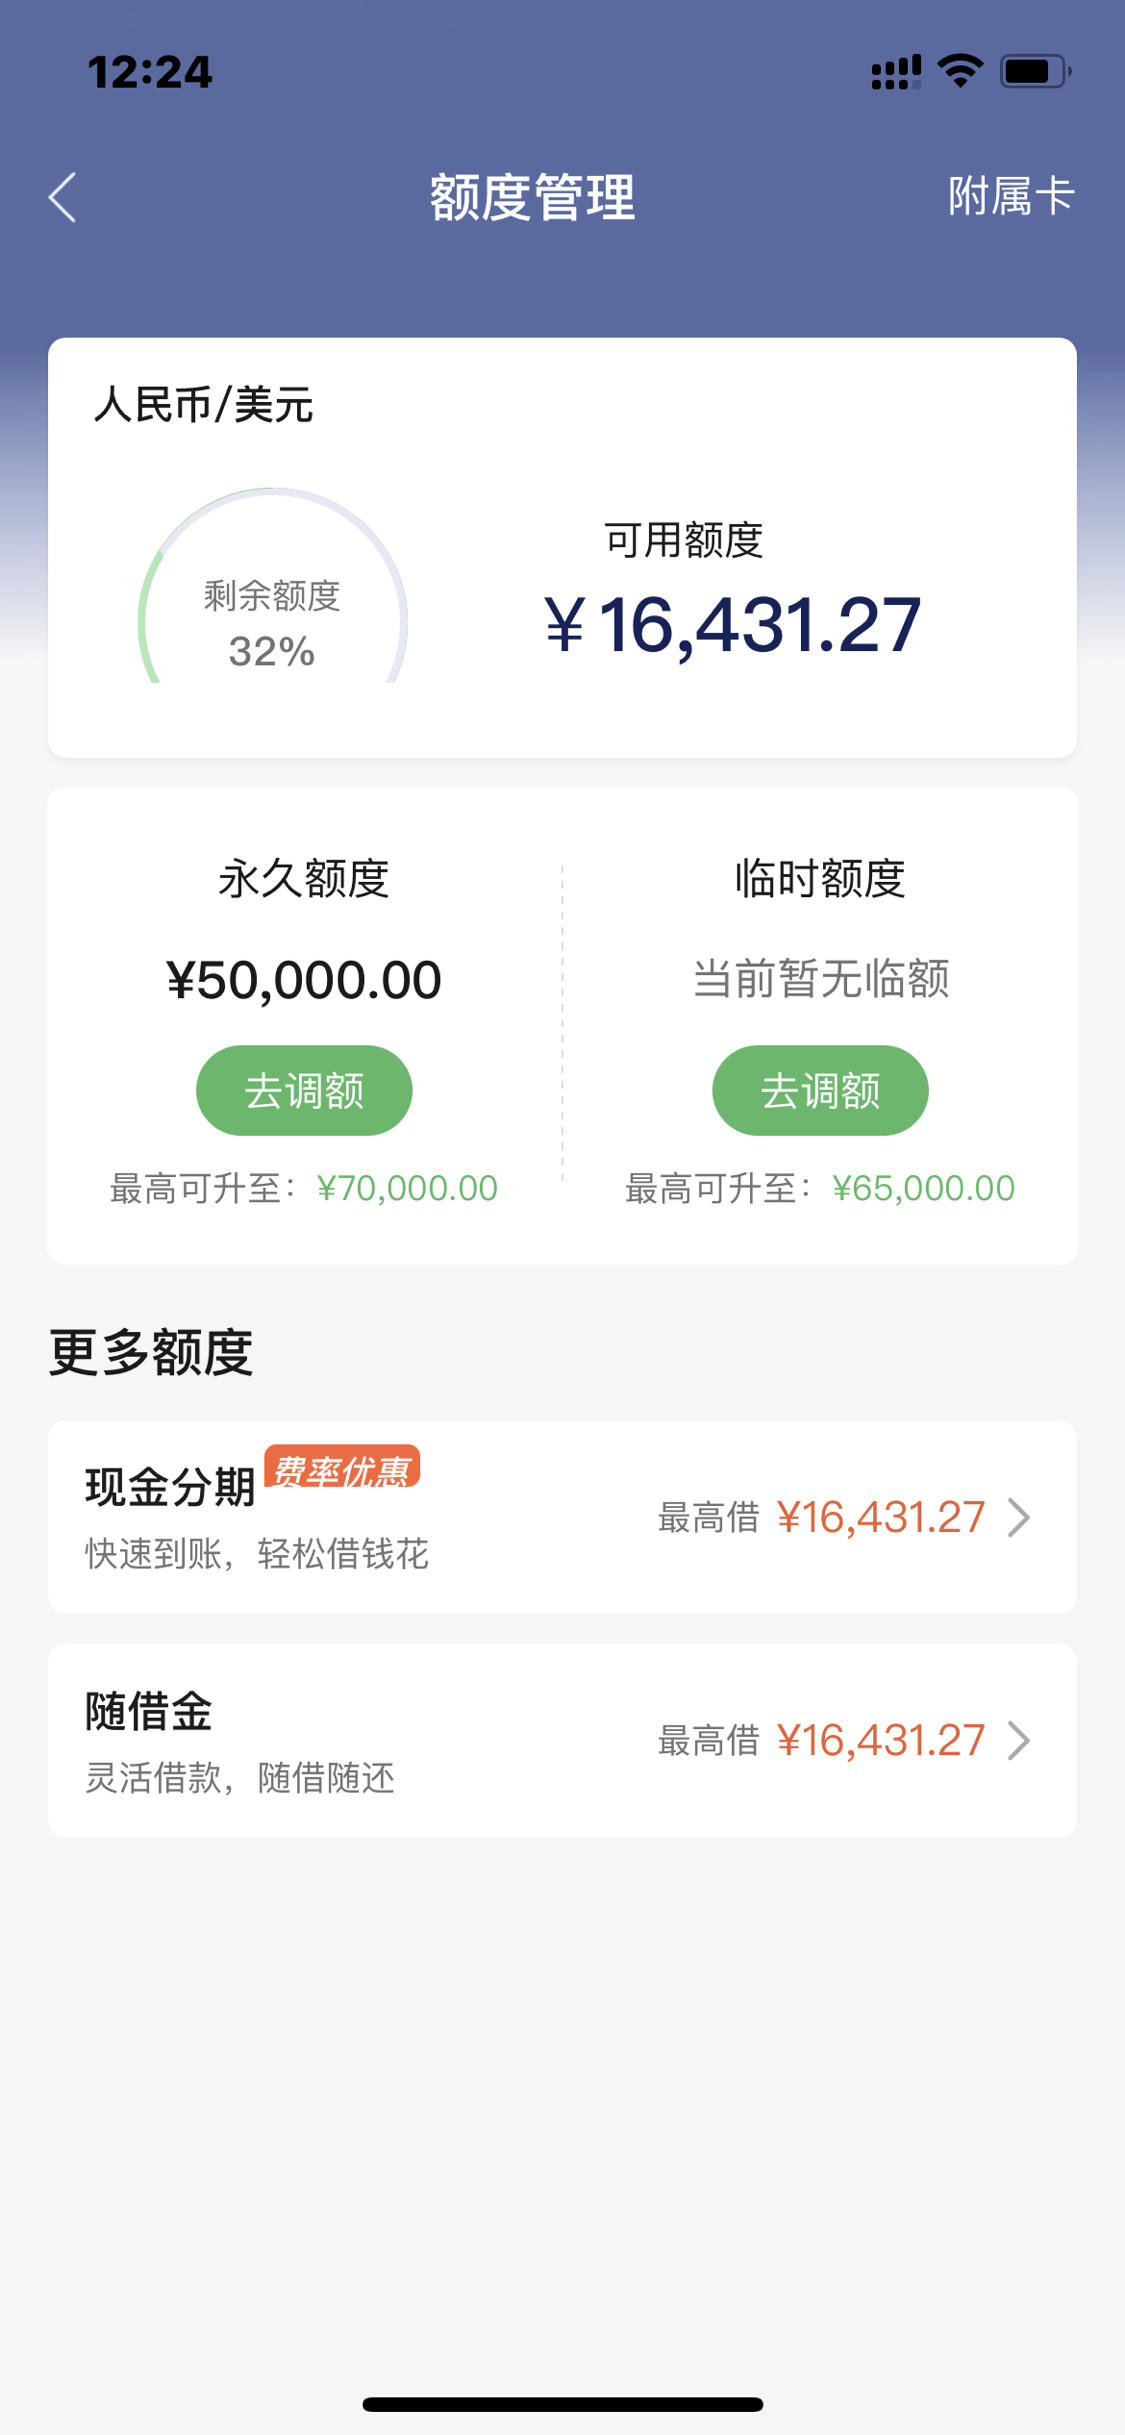1125x2435 pixels.
Task: Tap the 人民币/美元 currency label
Action: pos(204,405)
